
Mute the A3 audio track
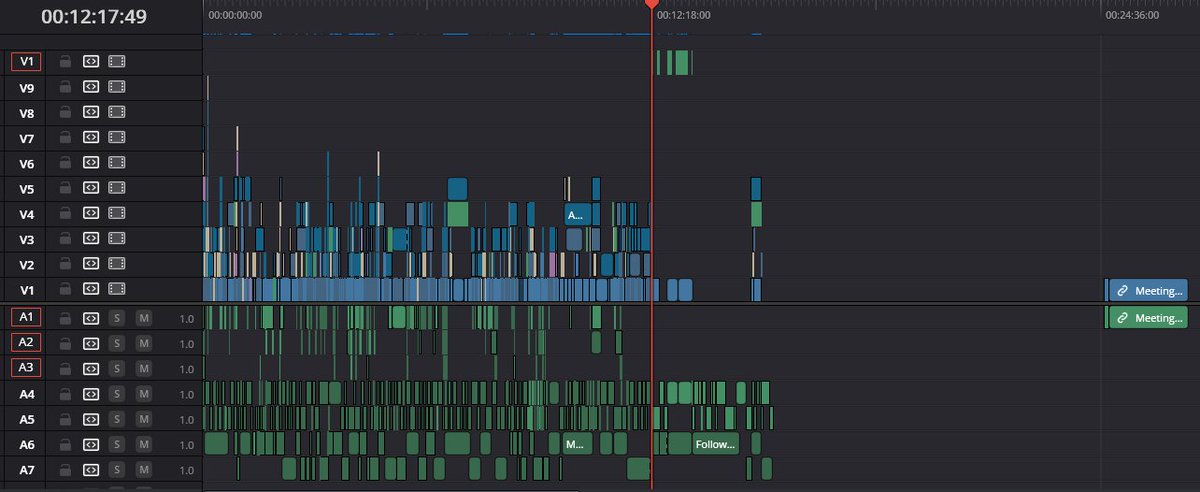144,368
